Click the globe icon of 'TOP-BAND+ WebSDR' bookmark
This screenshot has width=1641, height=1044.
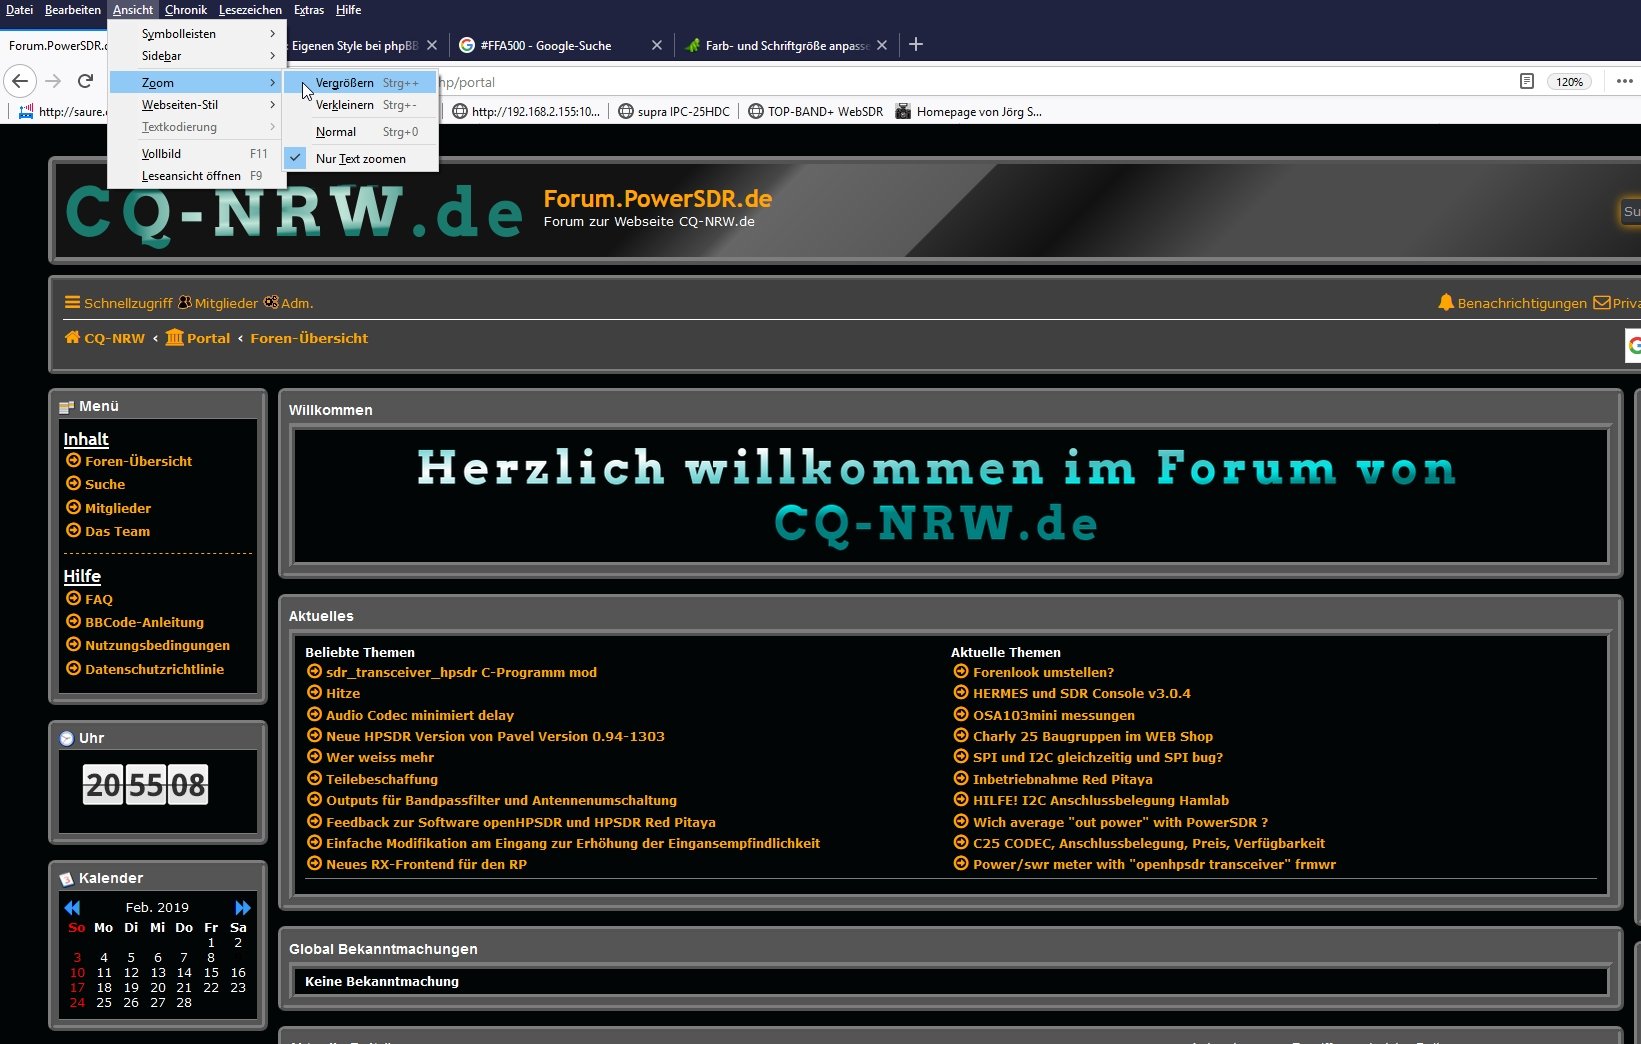756,111
